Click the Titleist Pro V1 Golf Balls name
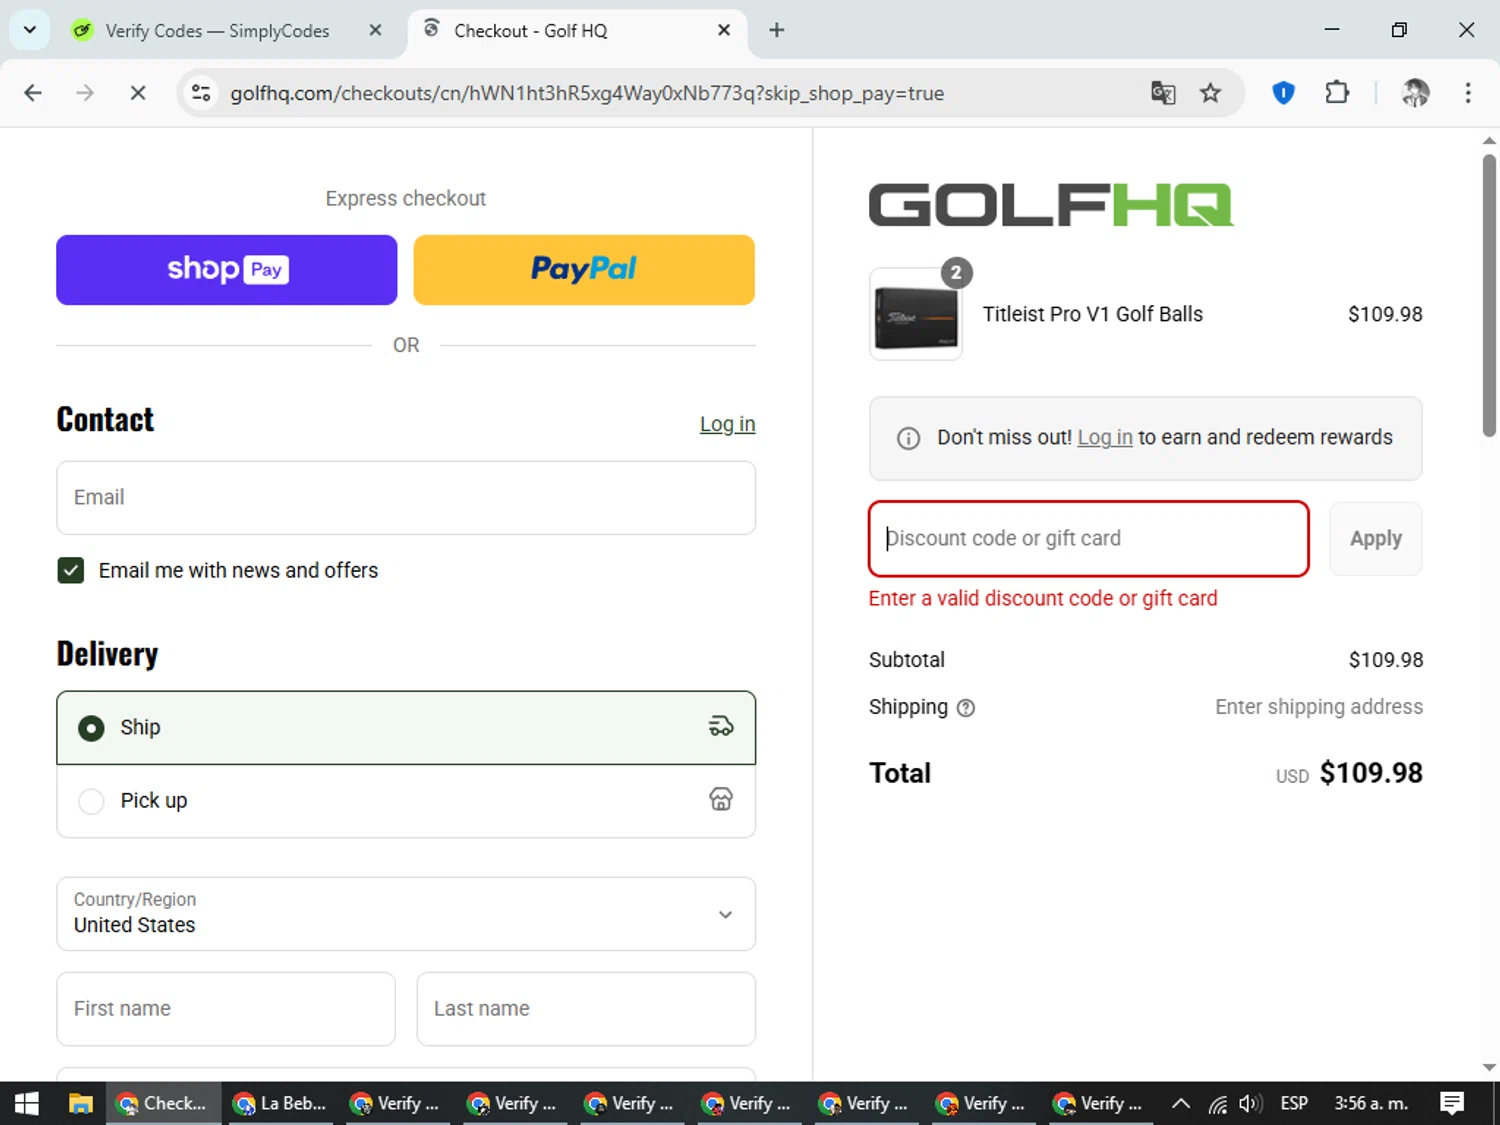Screen dimensions: 1500x1125 point(1093,314)
